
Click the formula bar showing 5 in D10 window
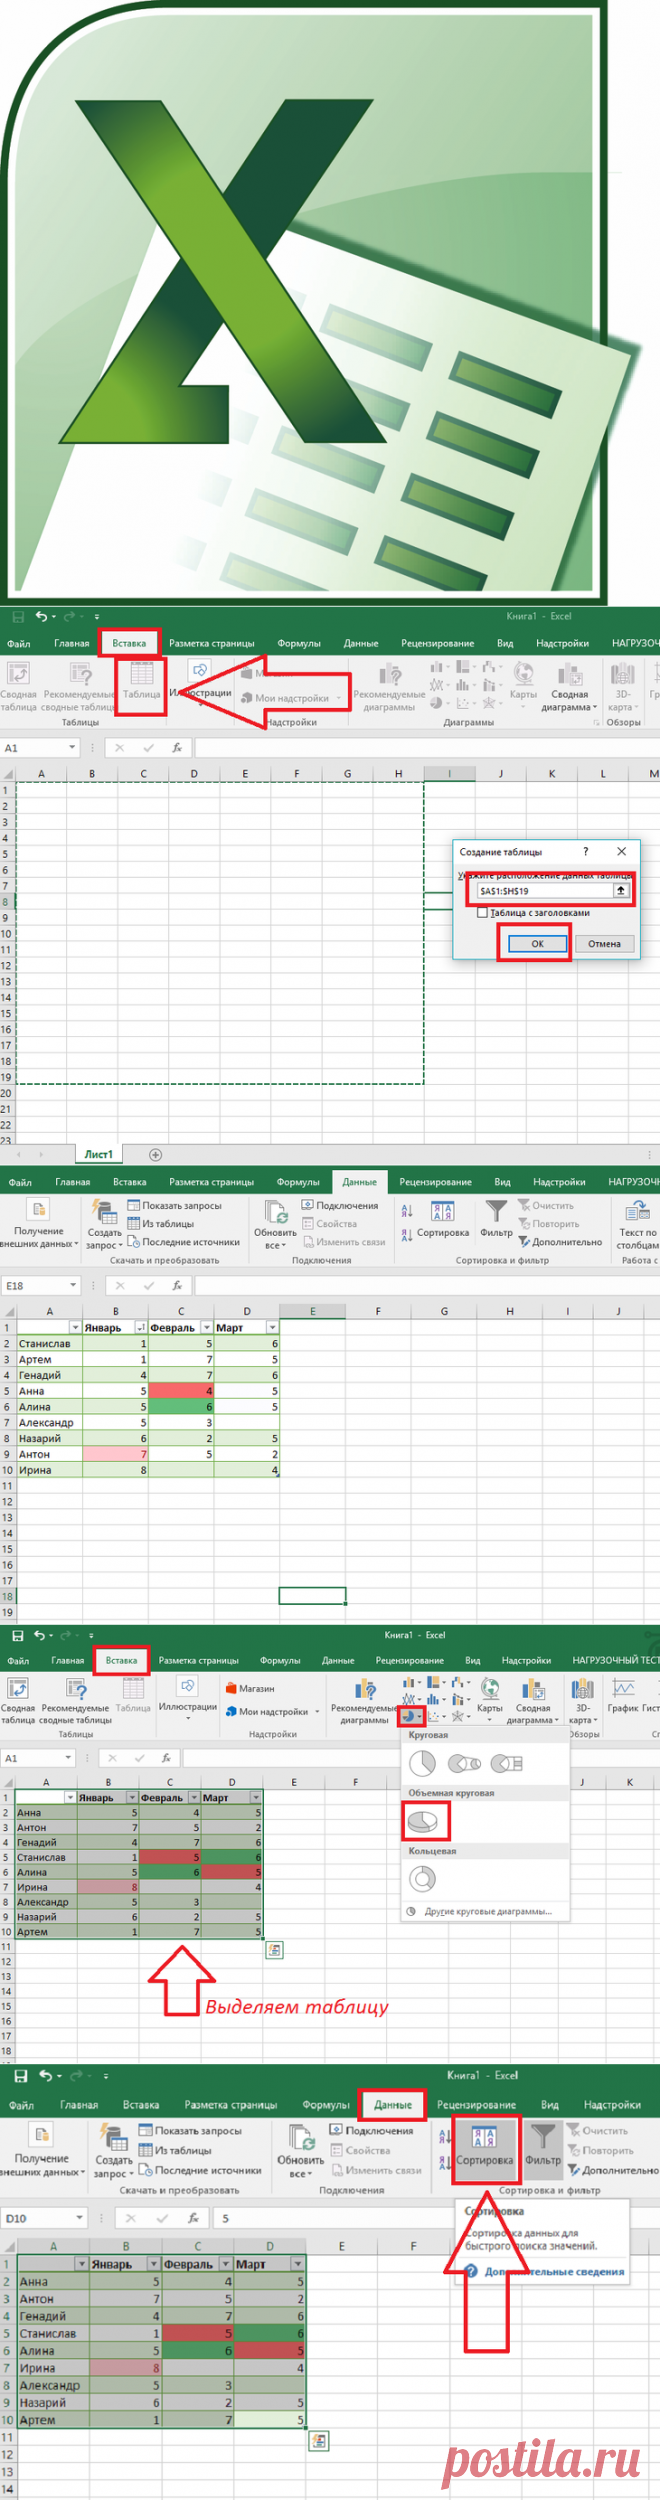(436, 2218)
